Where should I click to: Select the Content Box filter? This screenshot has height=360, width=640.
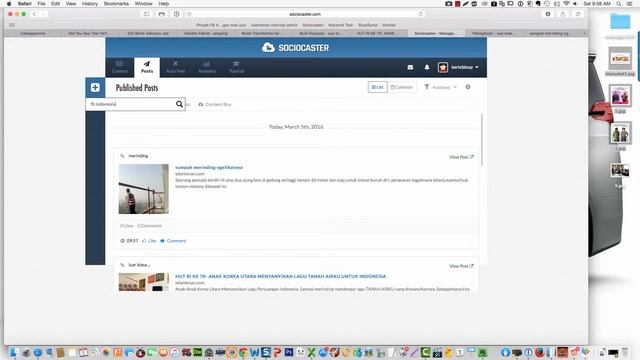tap(215, 104)
